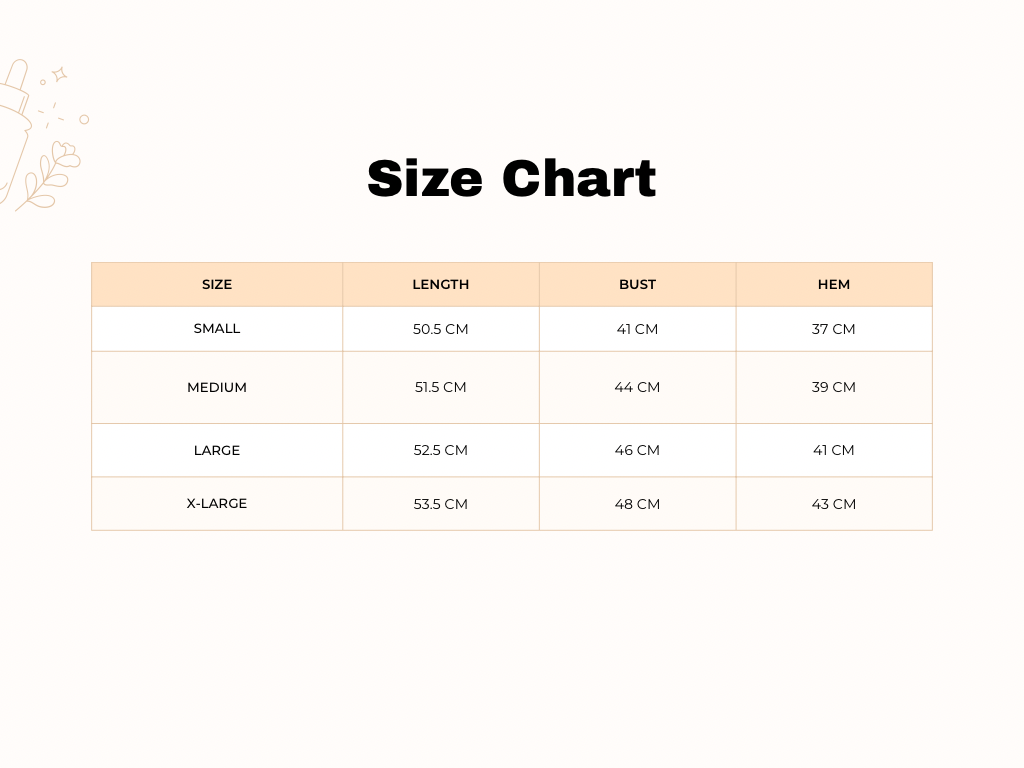
Task: Select the LENGTH column header
Action: (x=441, y=284)
